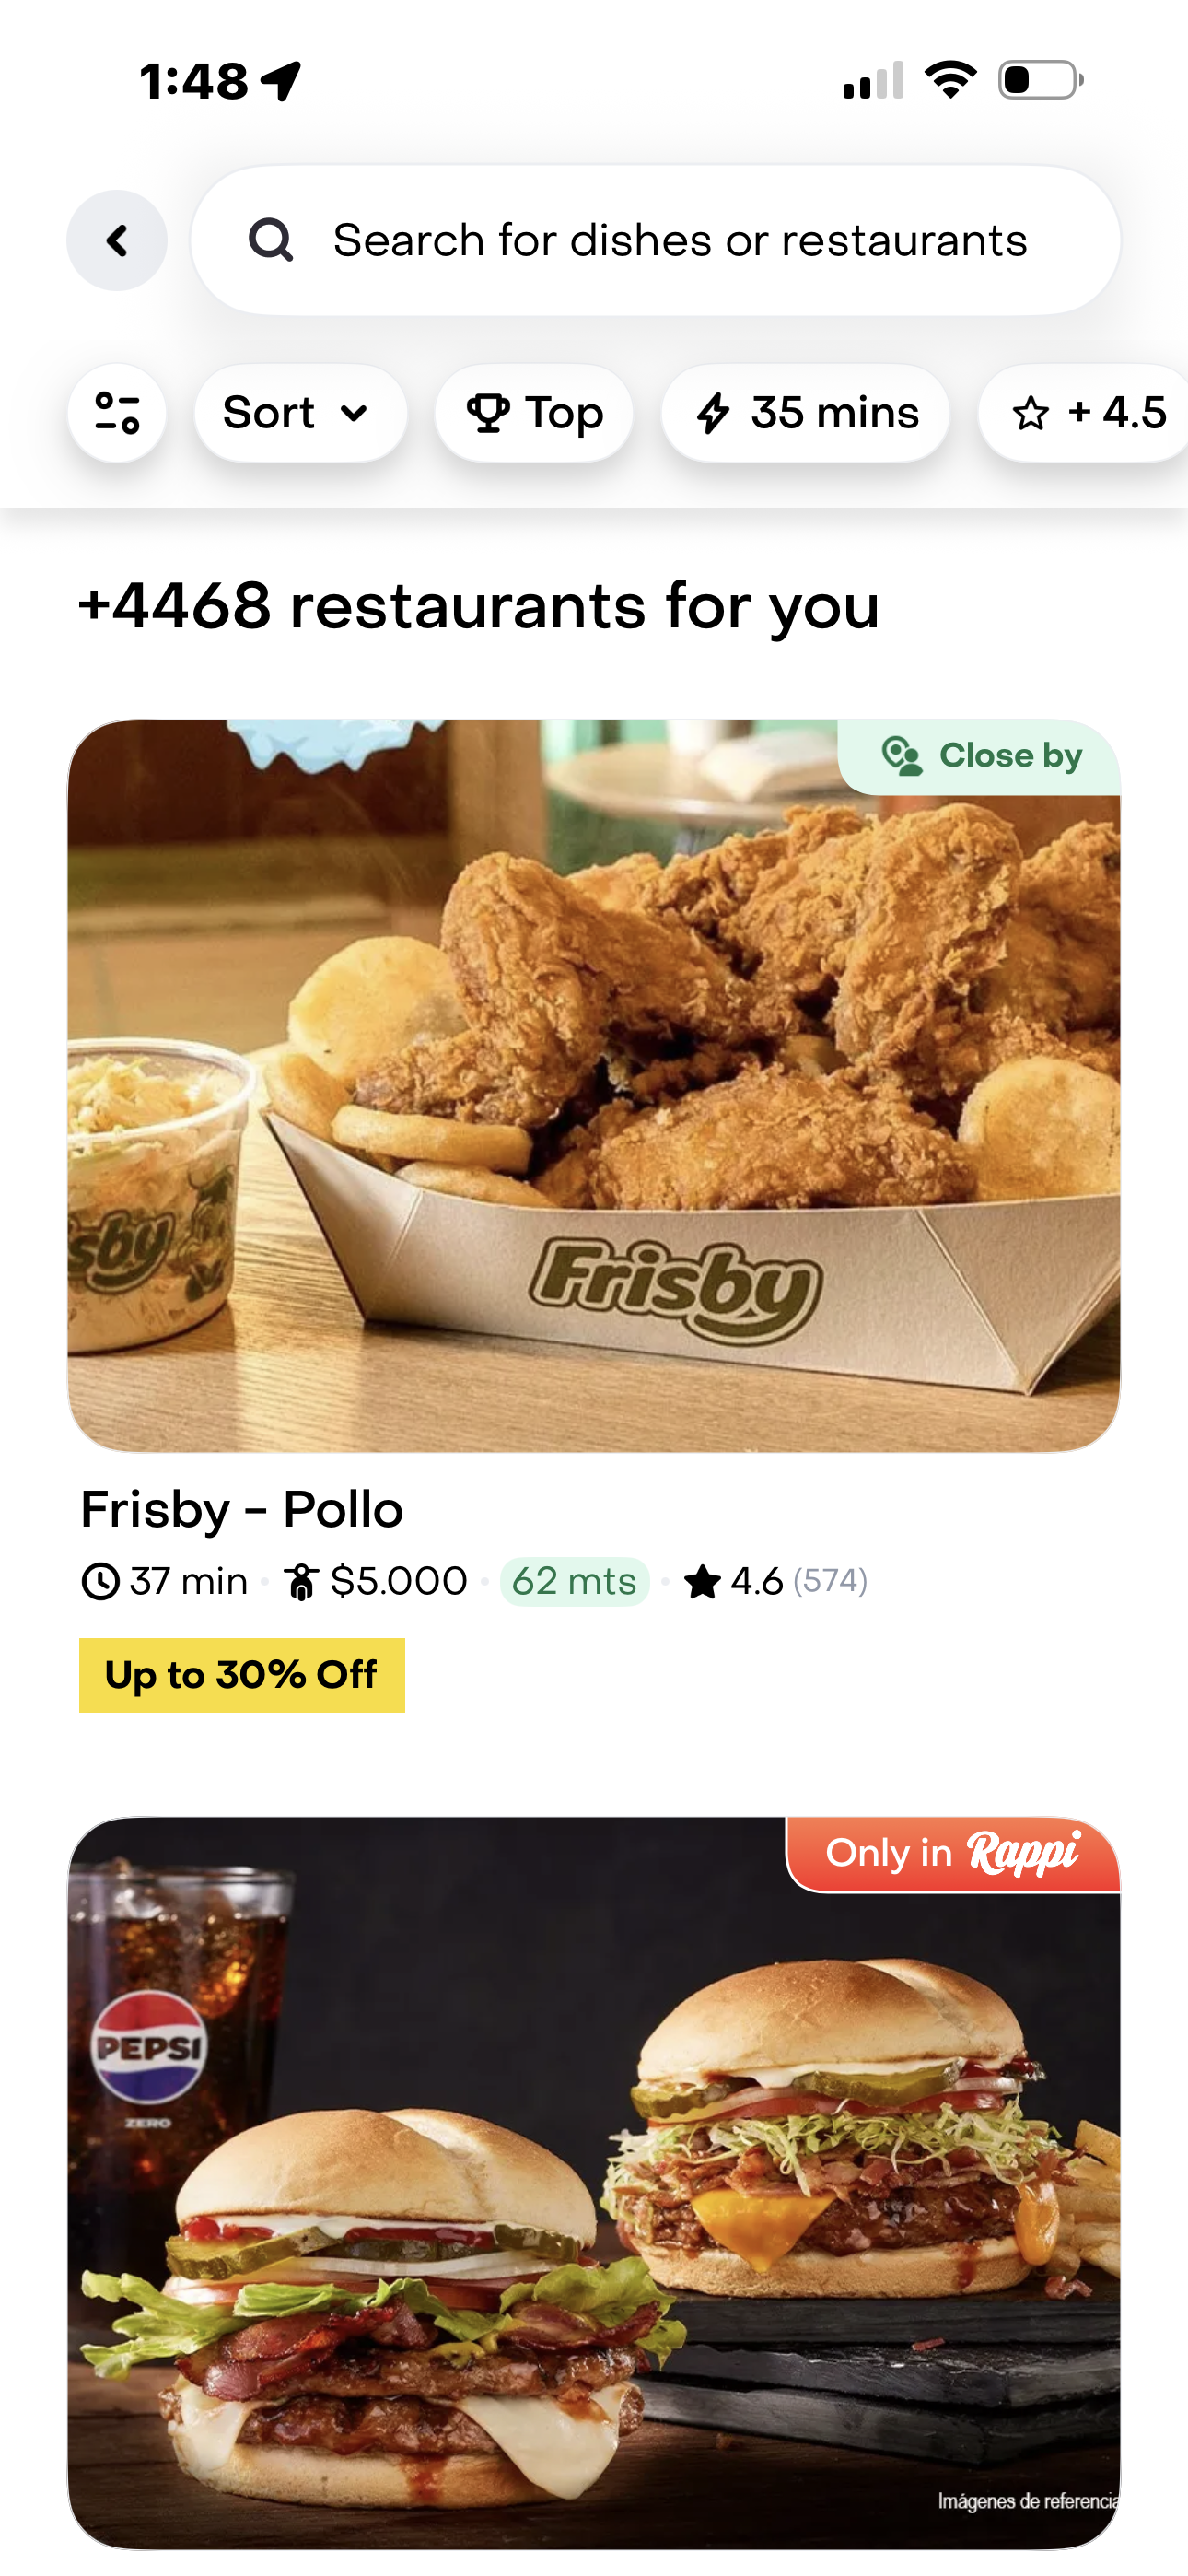This screenshot has width=1188, height=2576.
Task: Enable the 35 mins delivery filter
Action: (806, 413)
